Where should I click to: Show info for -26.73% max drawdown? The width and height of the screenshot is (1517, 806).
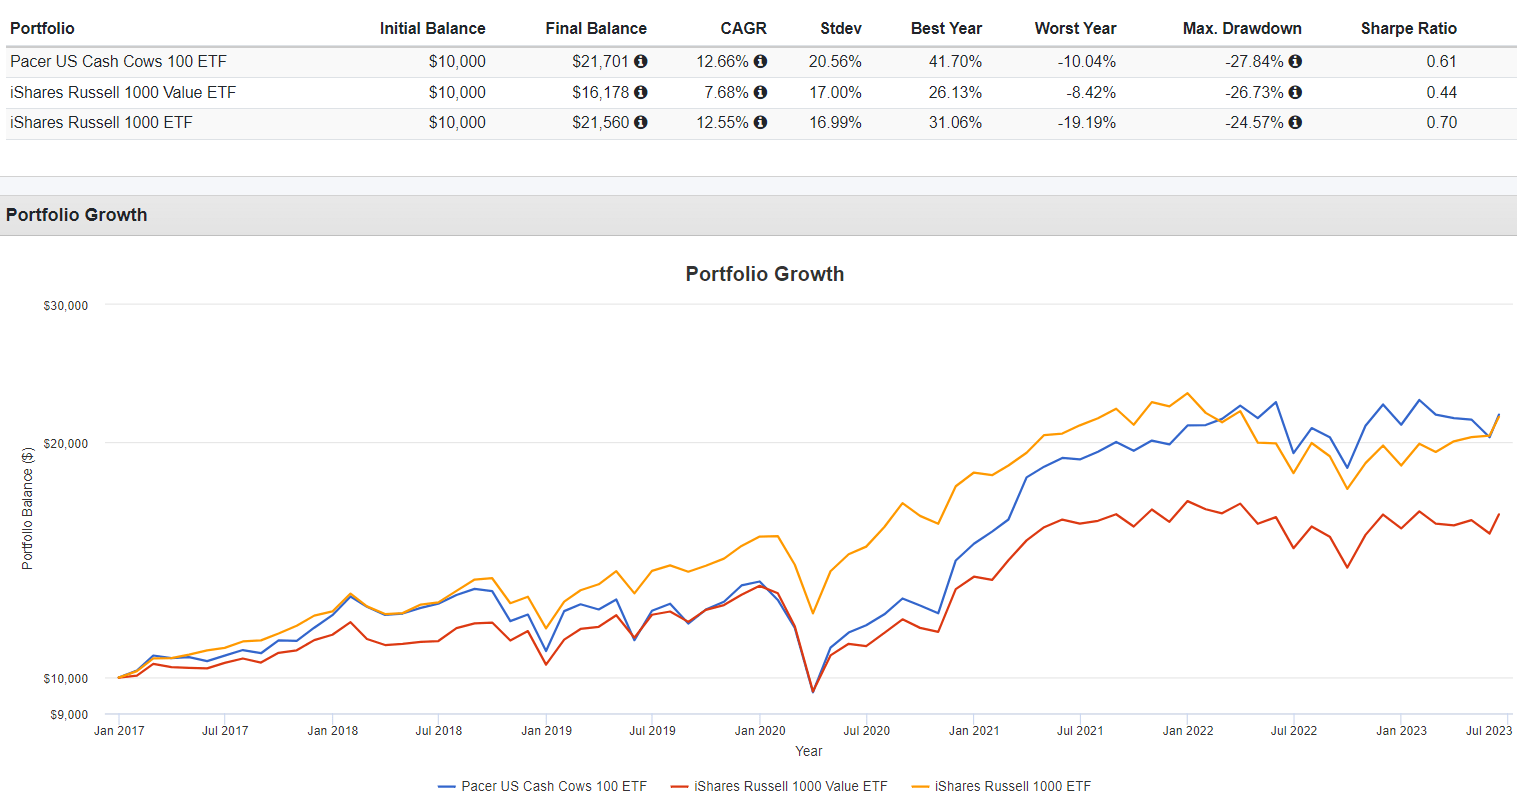click(1295, 92)
